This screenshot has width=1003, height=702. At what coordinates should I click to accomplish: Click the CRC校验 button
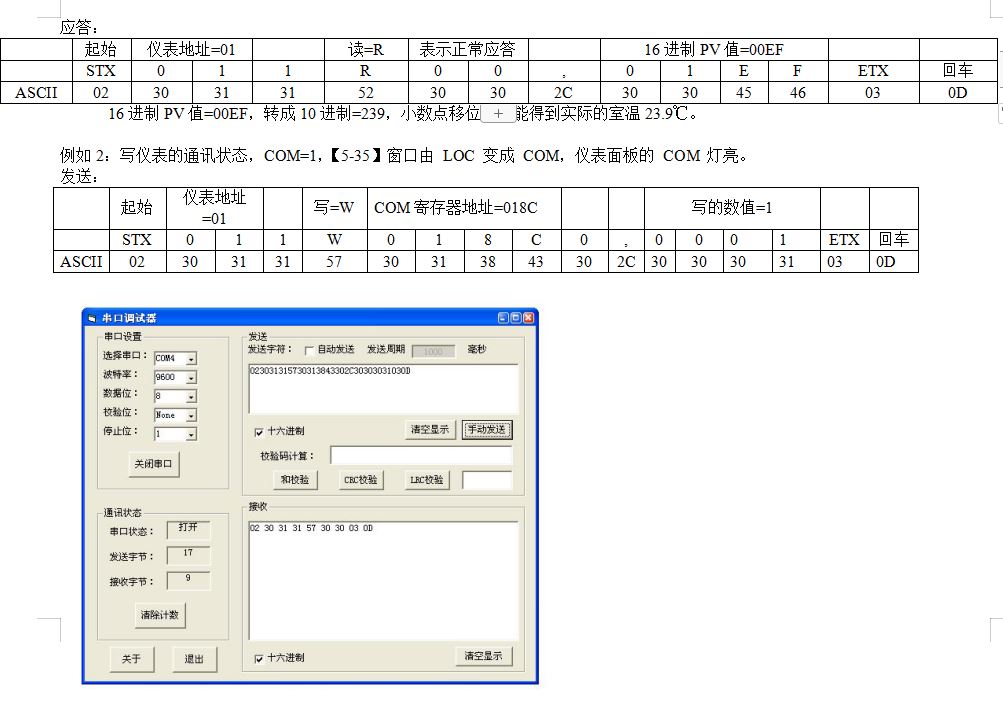361,480
